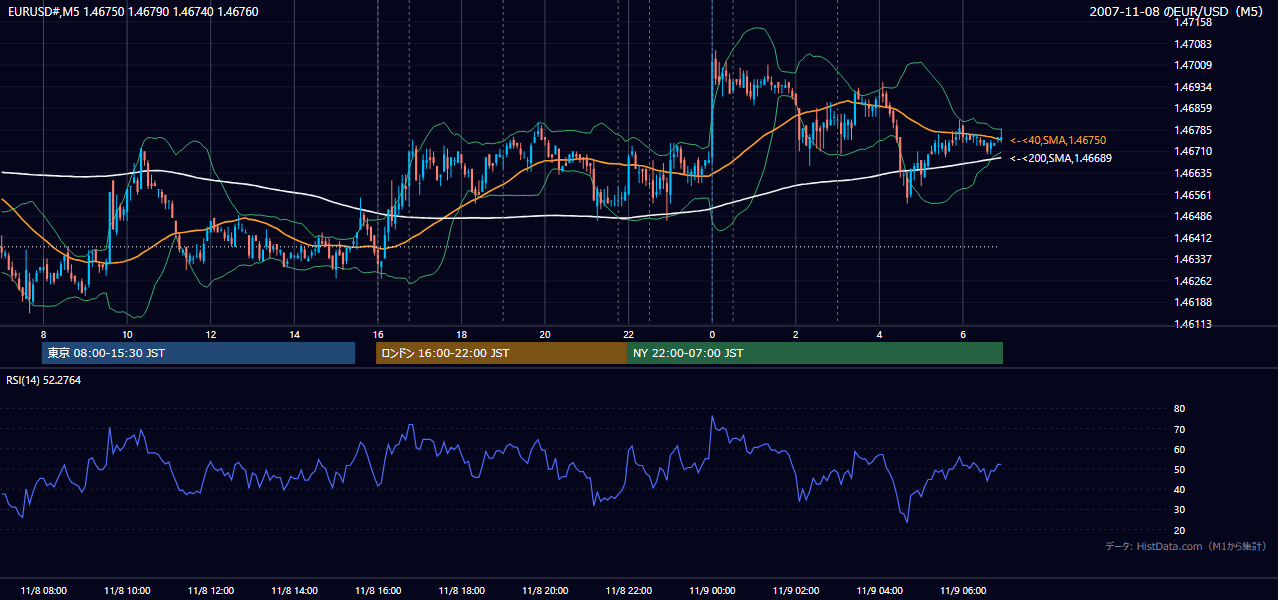This screenshot has height=600, width=1278.
Task: Select the 40 SMA 1.46750 label
Action: coord(1058,141)
